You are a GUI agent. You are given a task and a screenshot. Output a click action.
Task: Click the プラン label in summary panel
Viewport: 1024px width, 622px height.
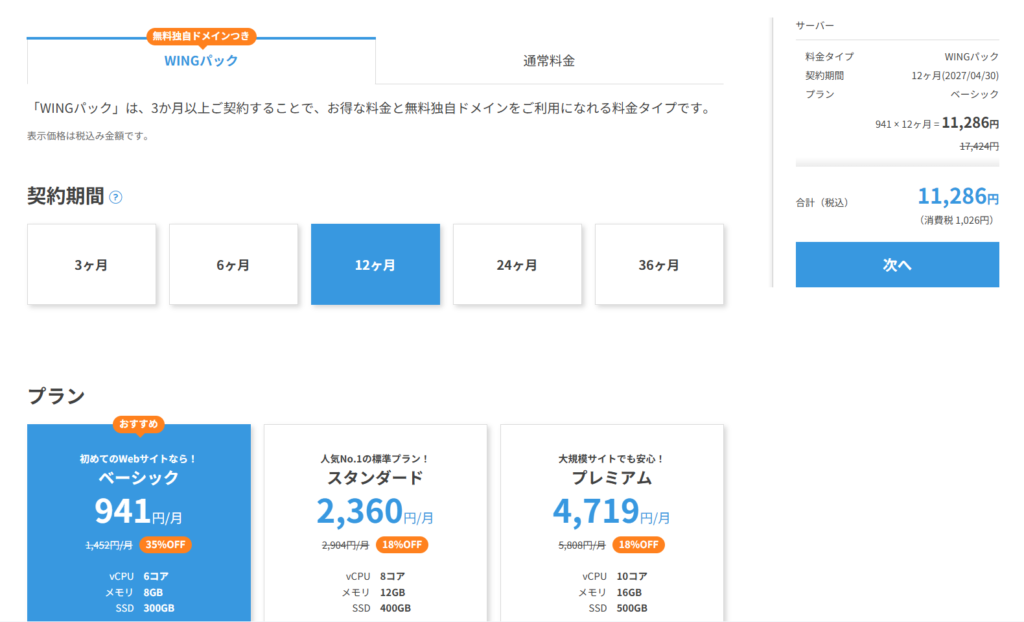[x=820, y=94]
